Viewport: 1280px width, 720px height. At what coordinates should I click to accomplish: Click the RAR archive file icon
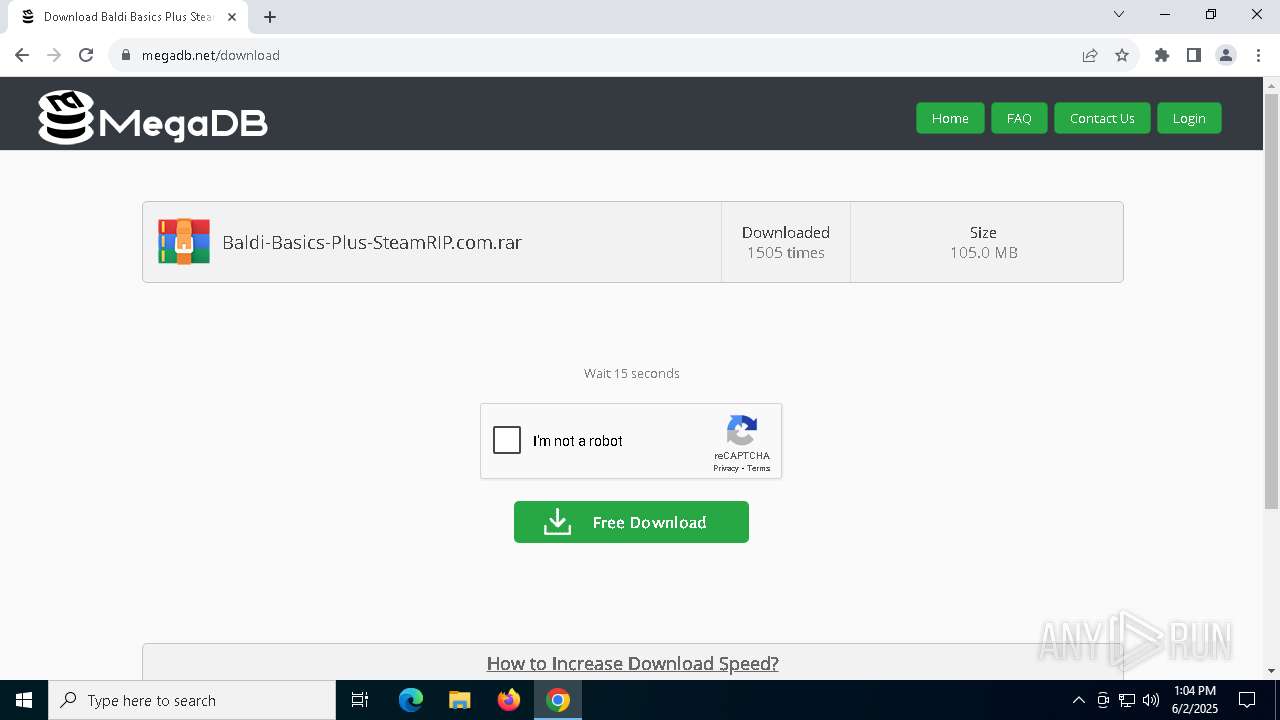[x=184, y=242]
